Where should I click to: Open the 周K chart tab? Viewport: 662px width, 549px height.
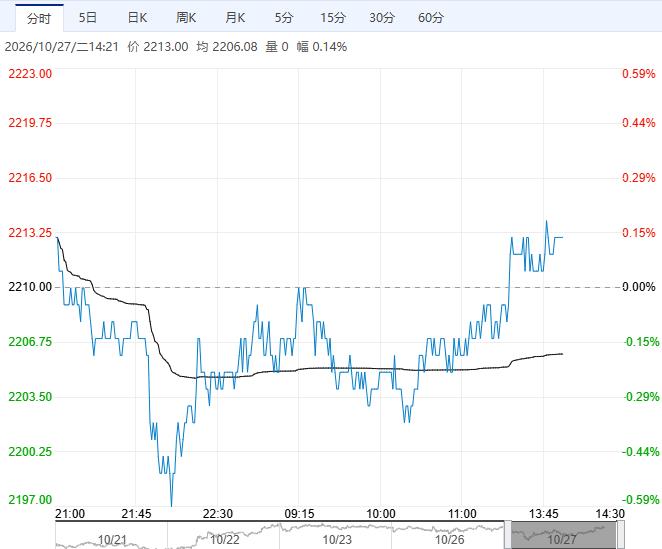(x=186, y=18)
